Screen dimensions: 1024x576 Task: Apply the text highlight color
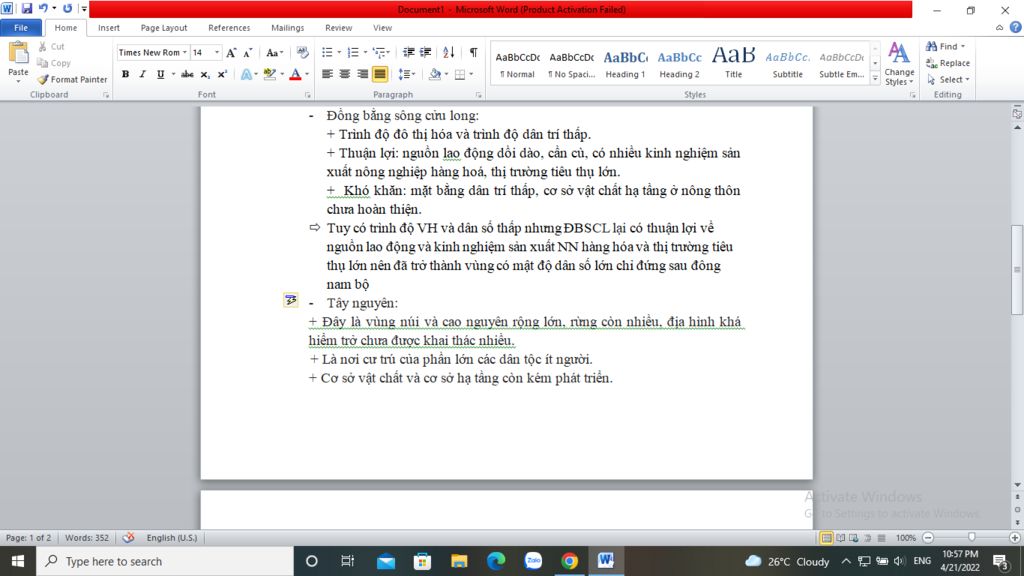coord(270,74)
